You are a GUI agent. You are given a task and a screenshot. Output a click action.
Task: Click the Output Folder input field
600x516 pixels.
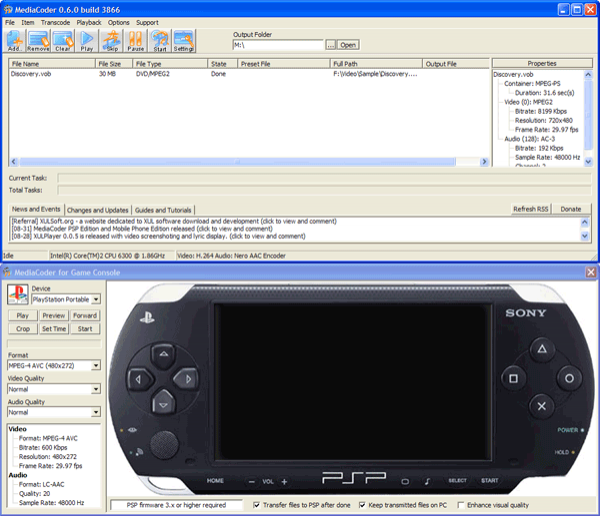[x=278, y=45]
